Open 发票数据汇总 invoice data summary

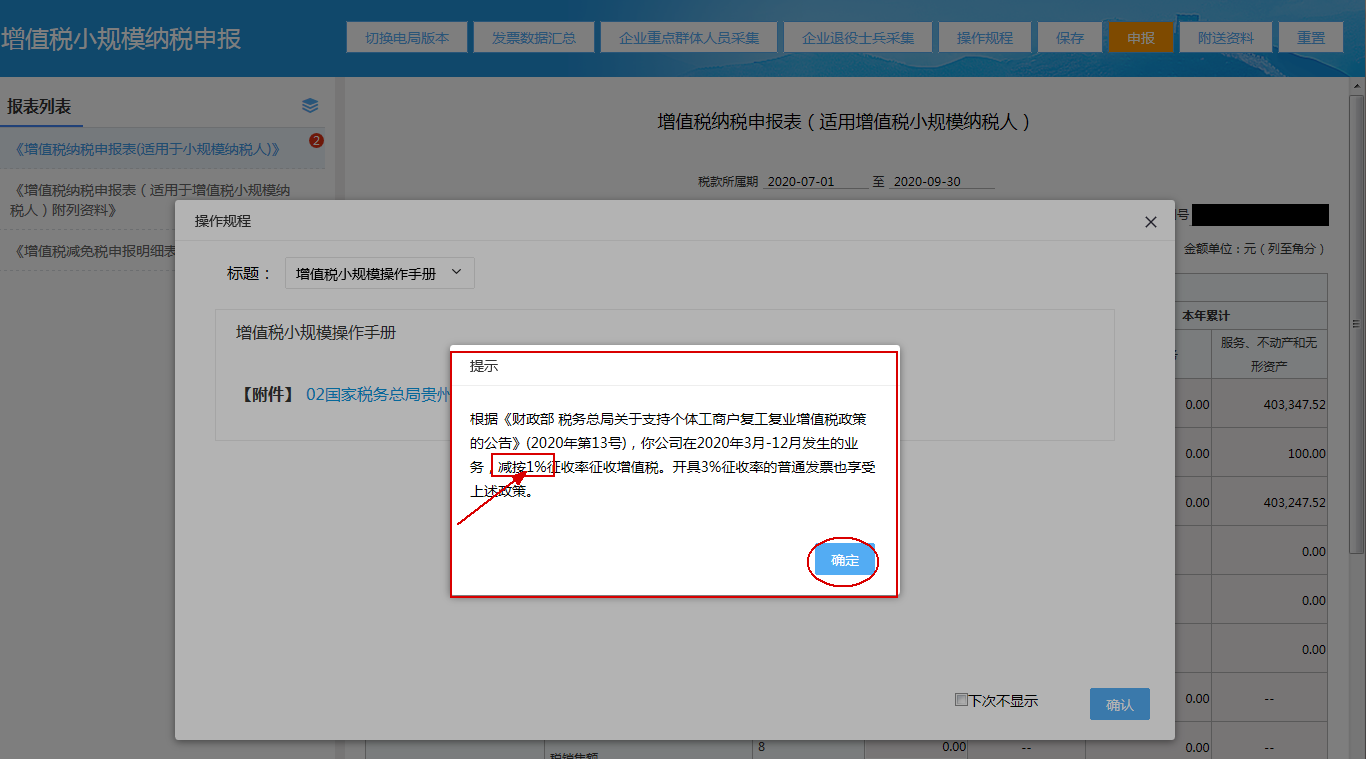[533, 37]
